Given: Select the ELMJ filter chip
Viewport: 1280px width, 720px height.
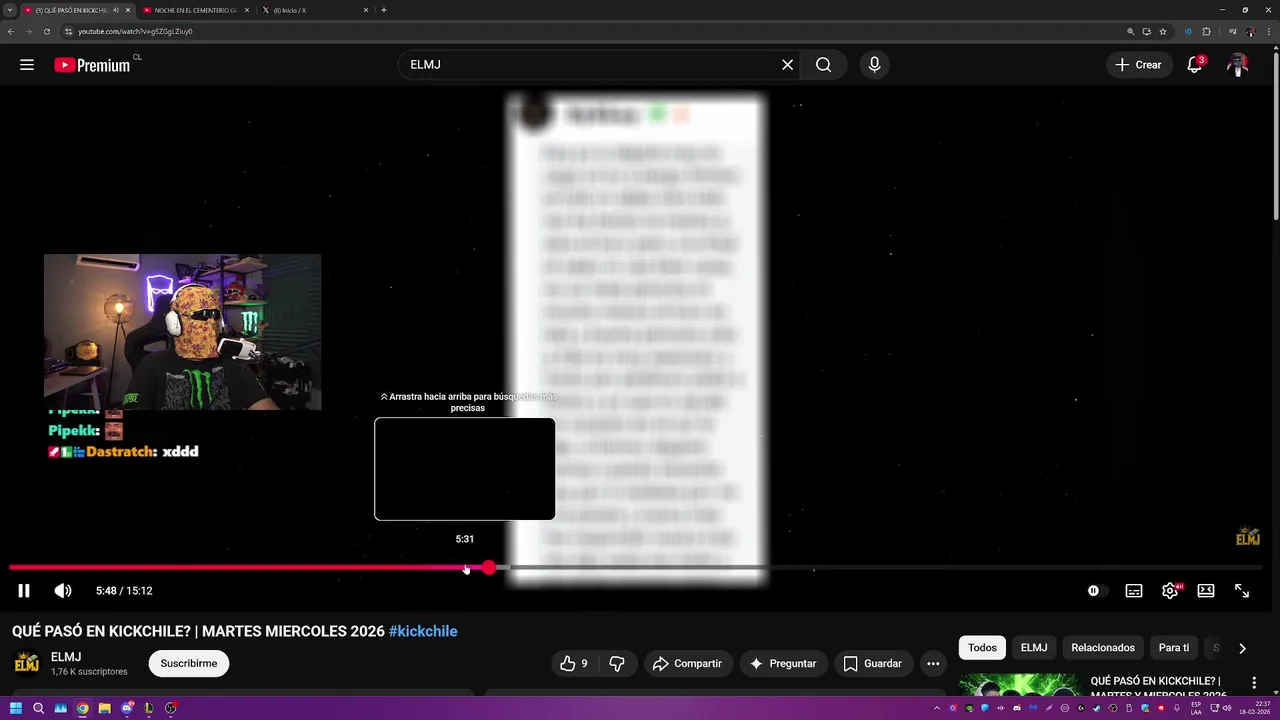Looking at the screenshot, I should 1034,648.
